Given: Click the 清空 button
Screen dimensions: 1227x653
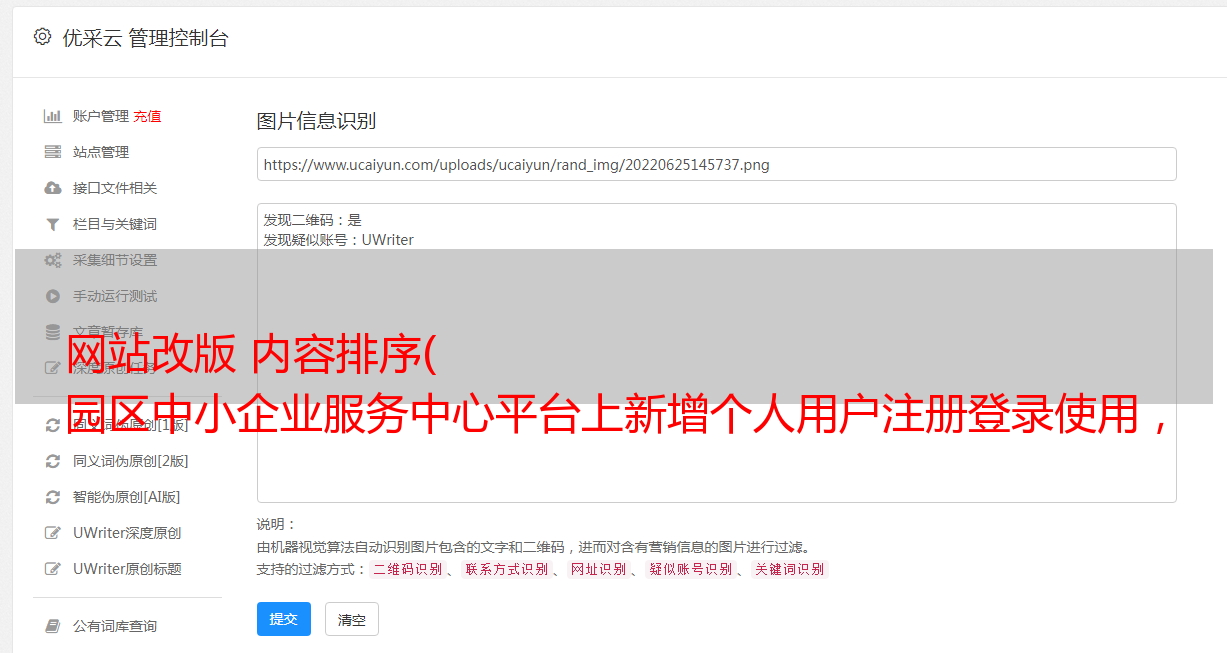Looking at the screenshot, I should pyautogui.click(x=352, y=619).
